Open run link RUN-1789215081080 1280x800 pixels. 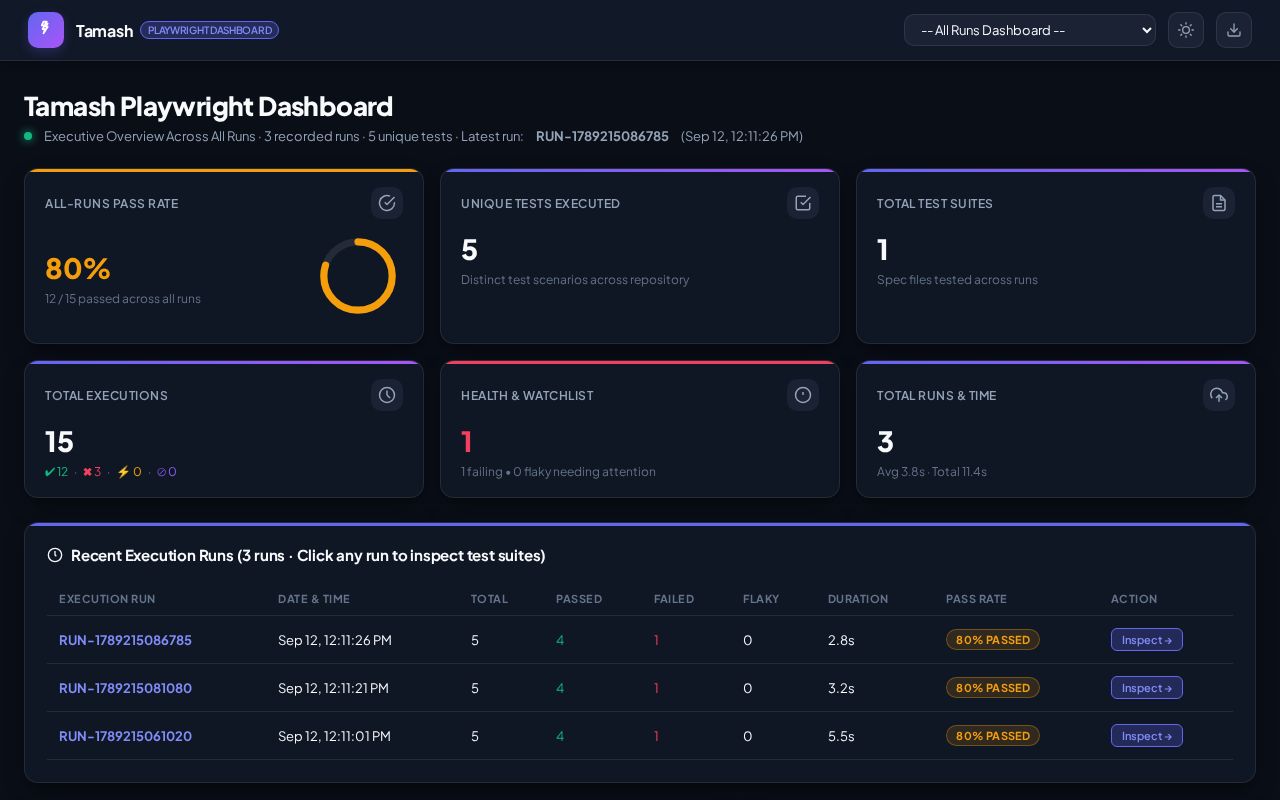point(125,688)
